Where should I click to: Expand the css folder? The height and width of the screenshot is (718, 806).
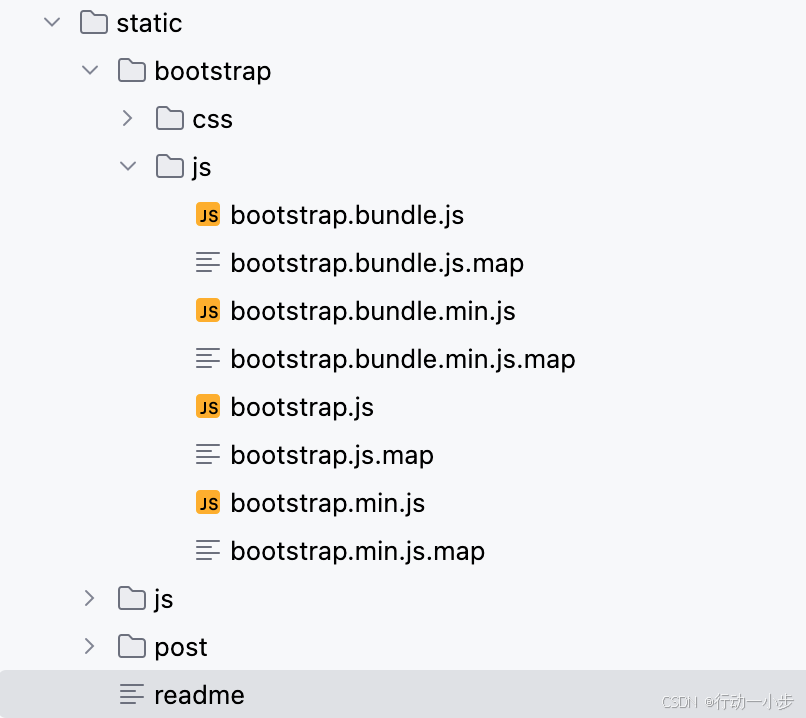(x=127, y=118)
